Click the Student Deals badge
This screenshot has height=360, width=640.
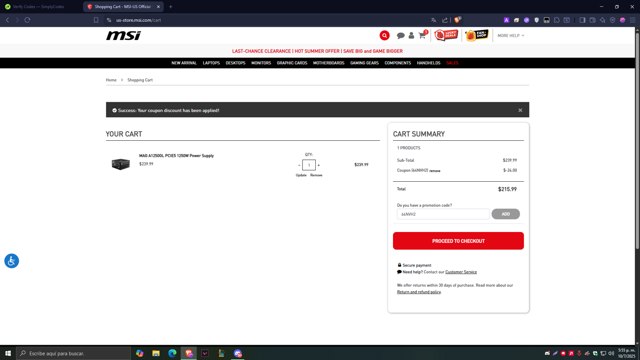click(x=446, y=35)
